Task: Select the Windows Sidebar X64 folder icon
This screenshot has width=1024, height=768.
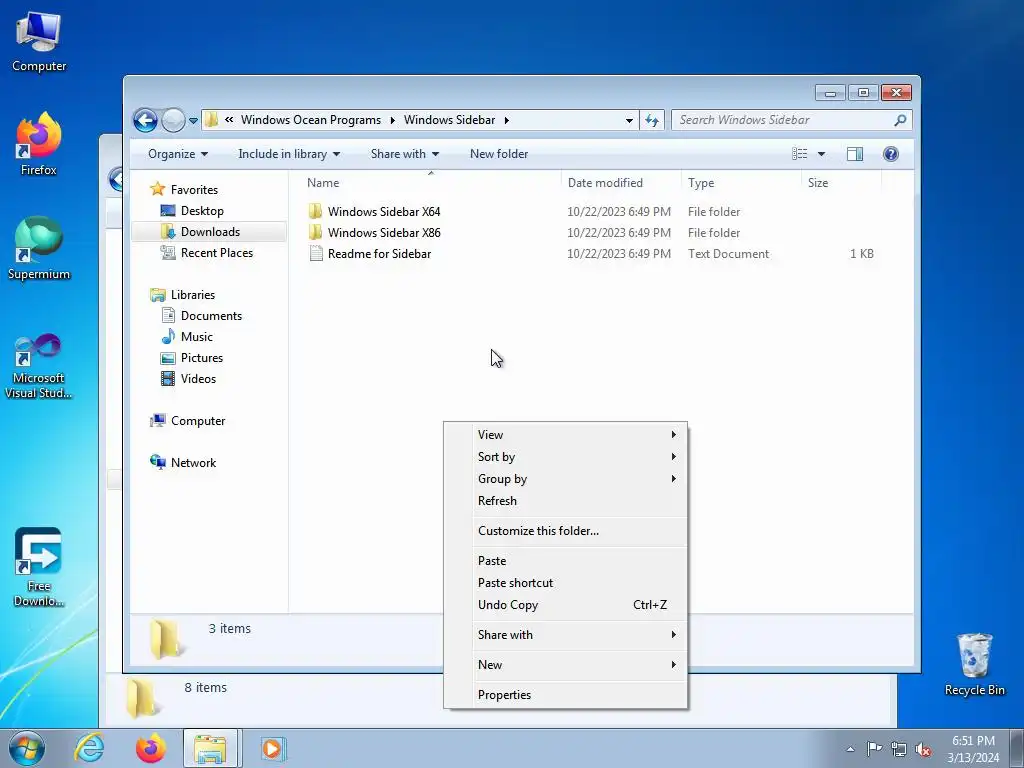Action: pyautogui.click(x=315, y=211)
